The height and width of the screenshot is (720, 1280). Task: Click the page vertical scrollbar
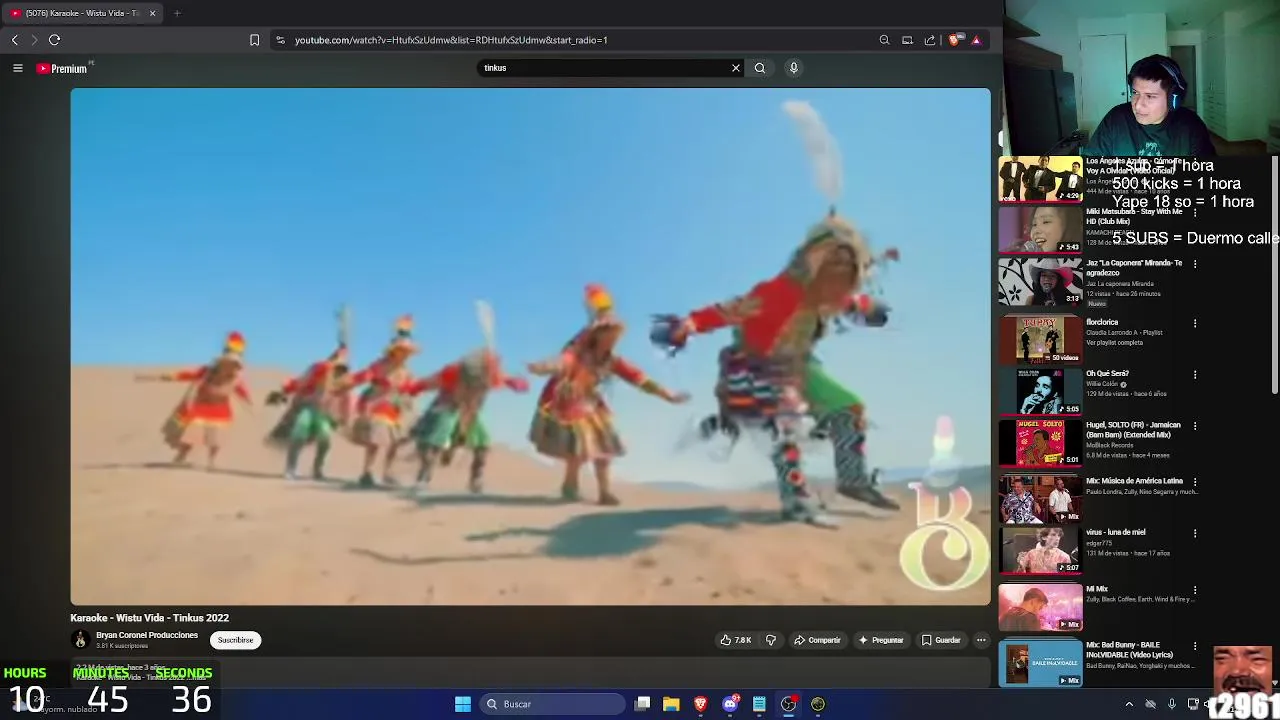[1275, 275]
